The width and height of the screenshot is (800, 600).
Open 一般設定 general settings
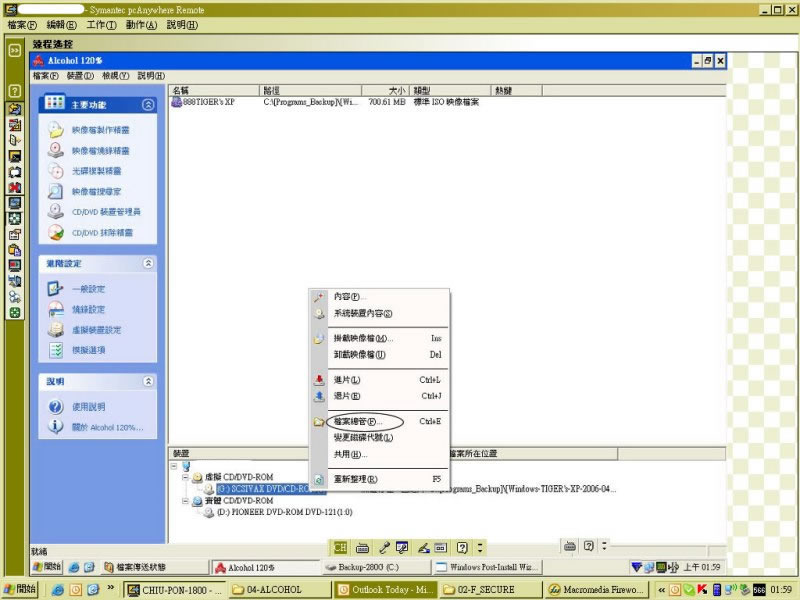click(88, 289)
